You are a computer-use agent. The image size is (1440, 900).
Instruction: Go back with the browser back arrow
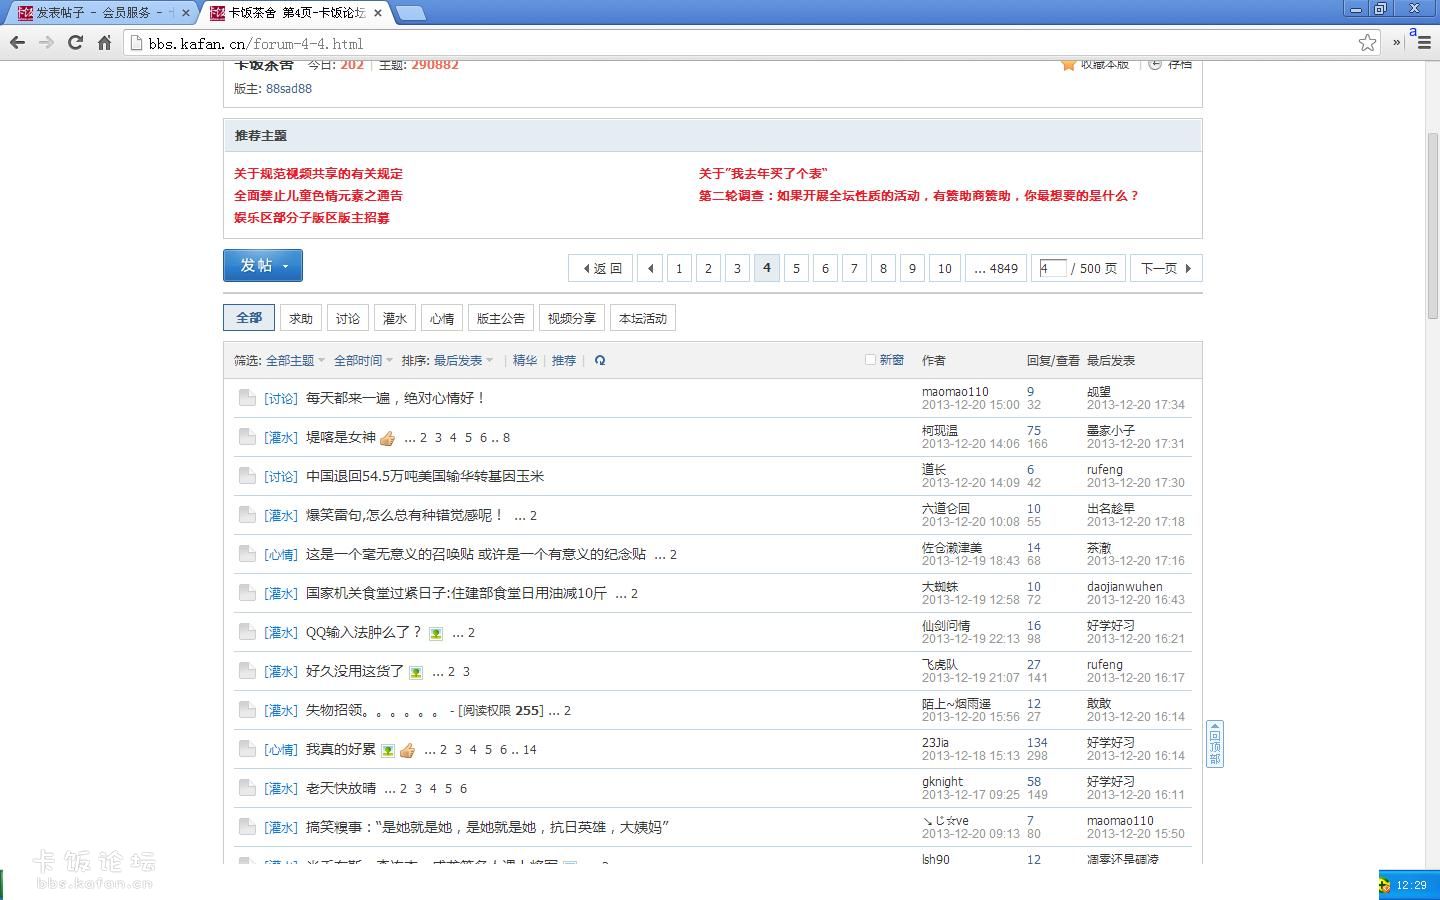coord(17,43)
